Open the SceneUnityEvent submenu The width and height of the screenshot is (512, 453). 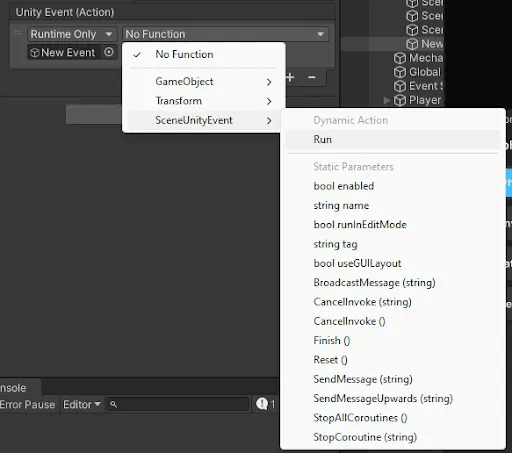[x=204, y=120]
